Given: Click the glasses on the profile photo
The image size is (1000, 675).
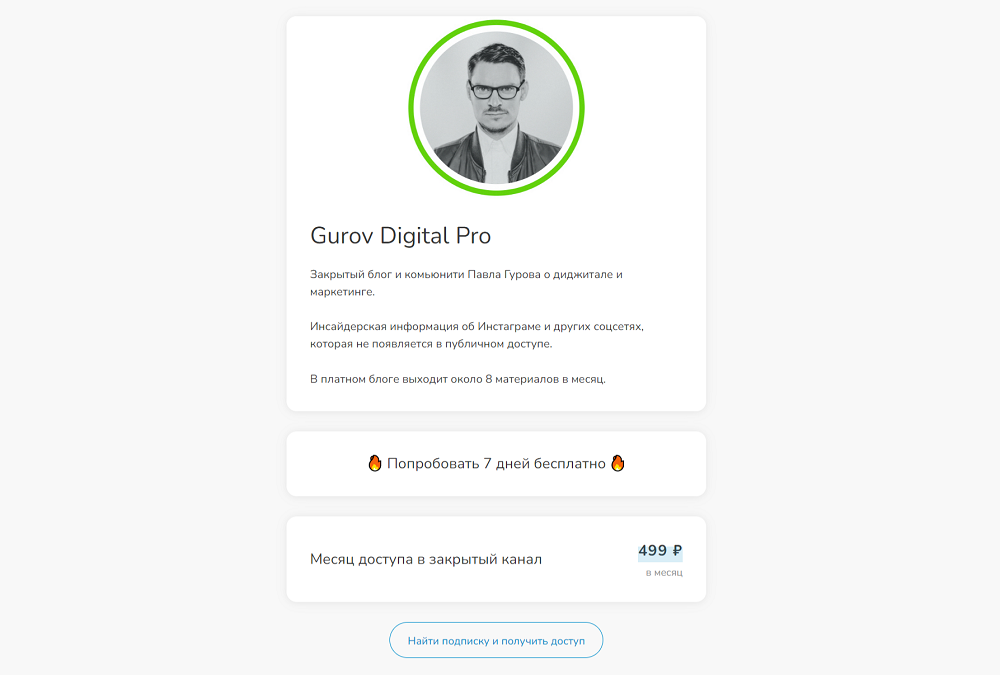Looking at the screenshot, I should 496,90.
